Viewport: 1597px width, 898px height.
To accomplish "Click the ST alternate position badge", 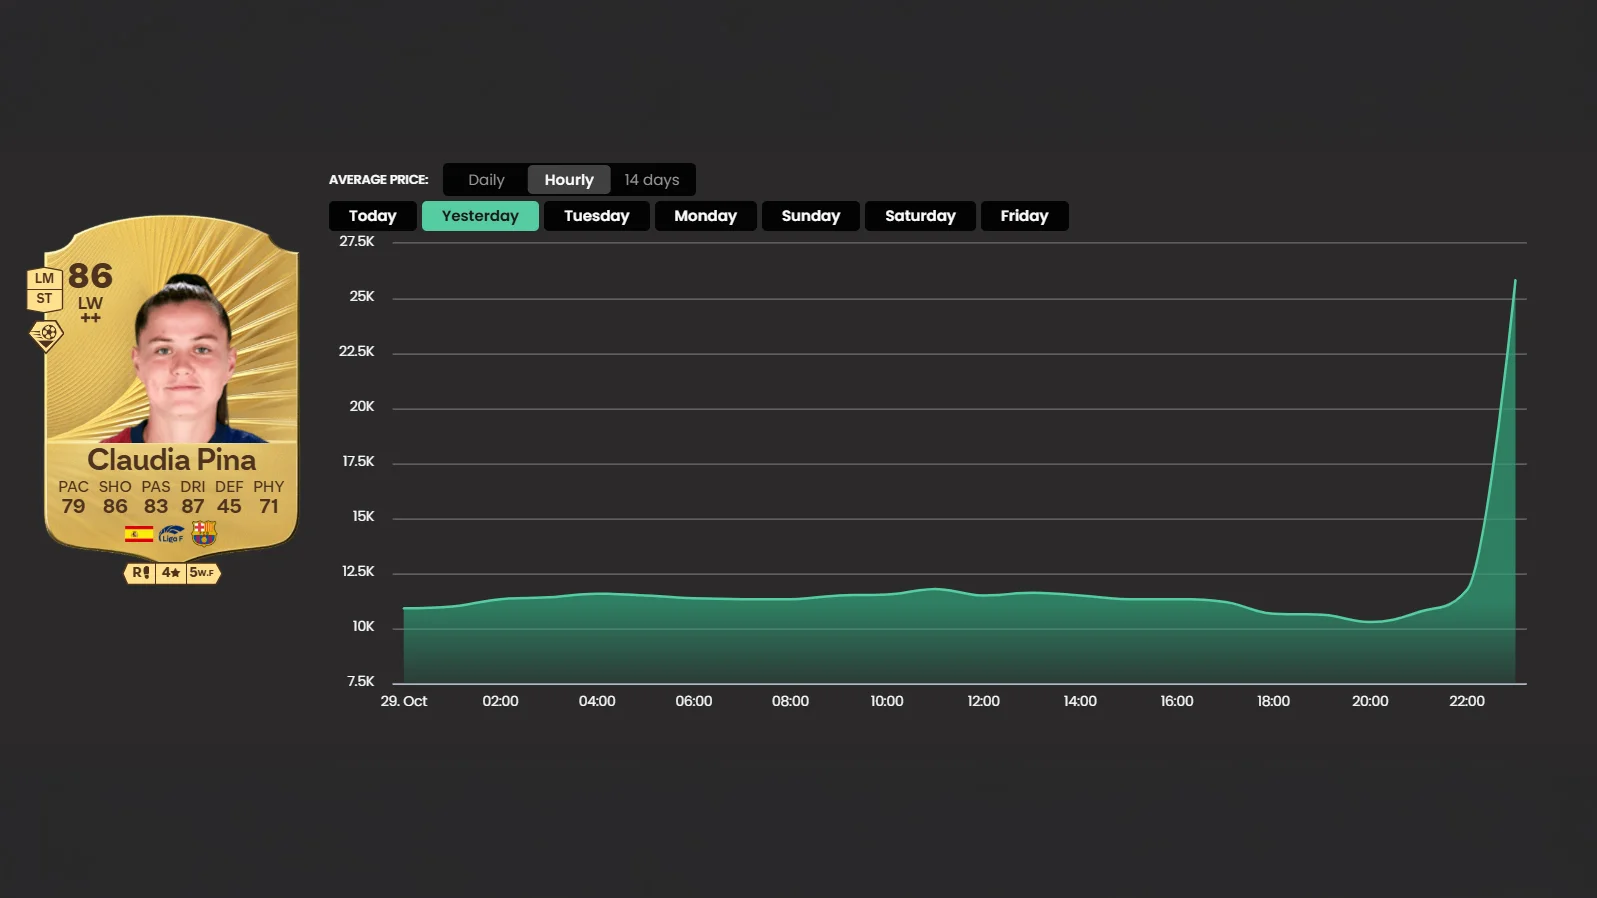I will click(44, 298).
